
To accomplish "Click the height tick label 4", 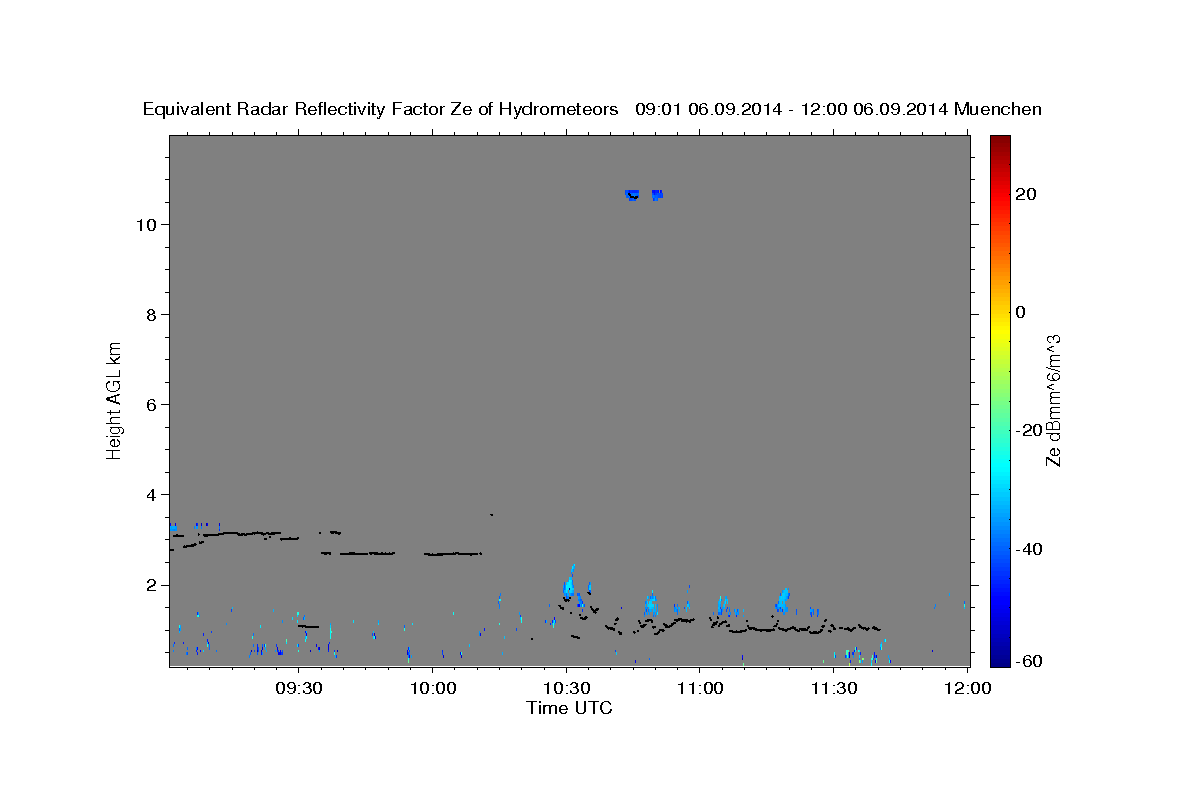I will [150, 494].
